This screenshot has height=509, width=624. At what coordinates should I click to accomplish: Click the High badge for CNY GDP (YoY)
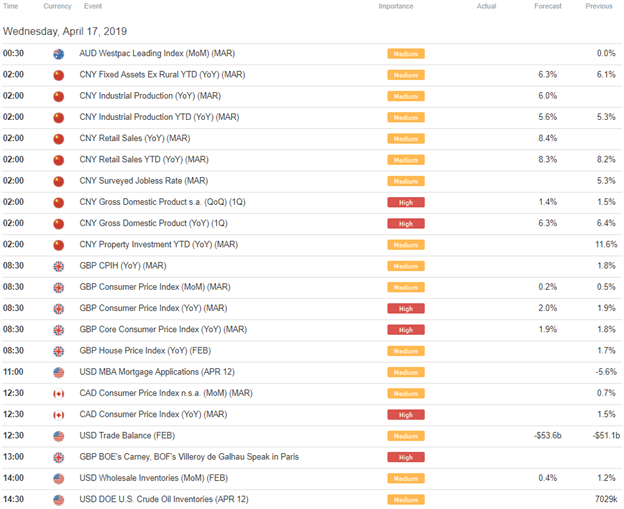tap(406, 224)
